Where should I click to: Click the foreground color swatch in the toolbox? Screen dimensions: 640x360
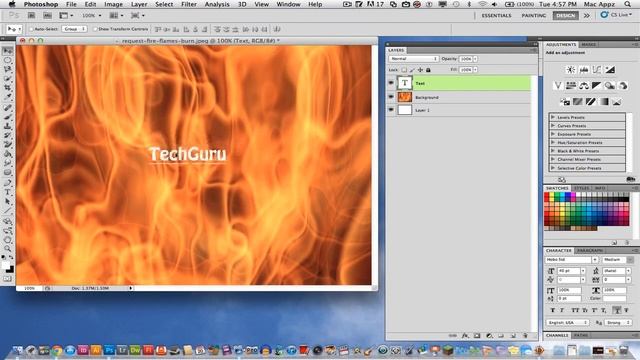pos(6,266)
